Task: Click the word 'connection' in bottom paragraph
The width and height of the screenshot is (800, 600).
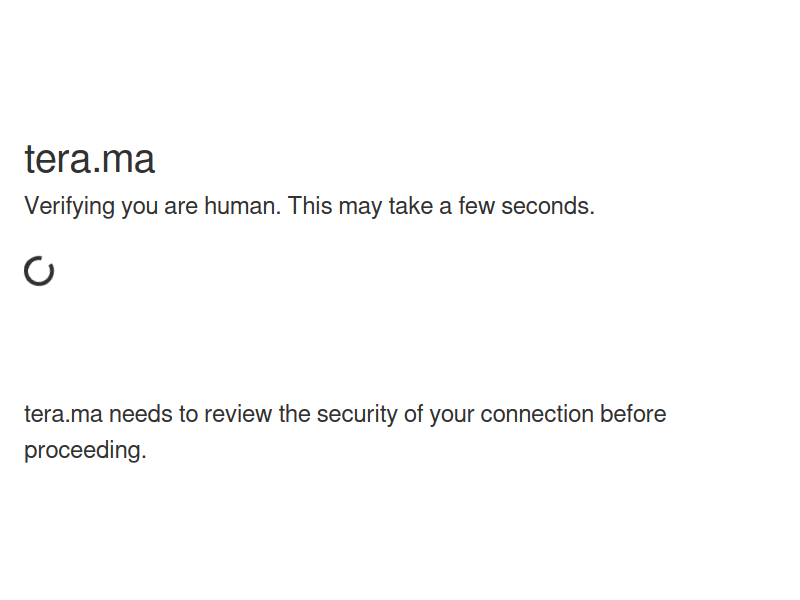Action: click(537, 414)
